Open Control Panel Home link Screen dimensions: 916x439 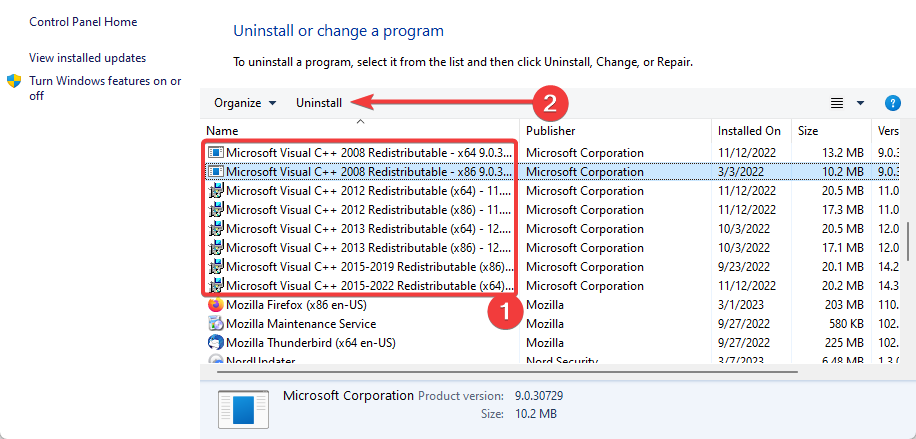(83, 22)
